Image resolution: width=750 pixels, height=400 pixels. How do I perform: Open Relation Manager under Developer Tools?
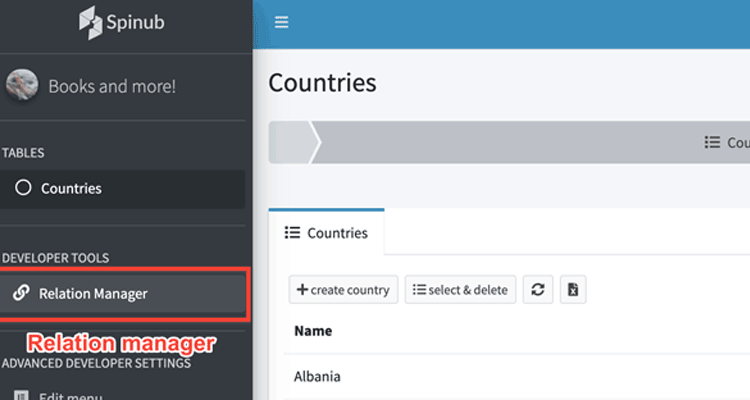click(x=93, y=293)
